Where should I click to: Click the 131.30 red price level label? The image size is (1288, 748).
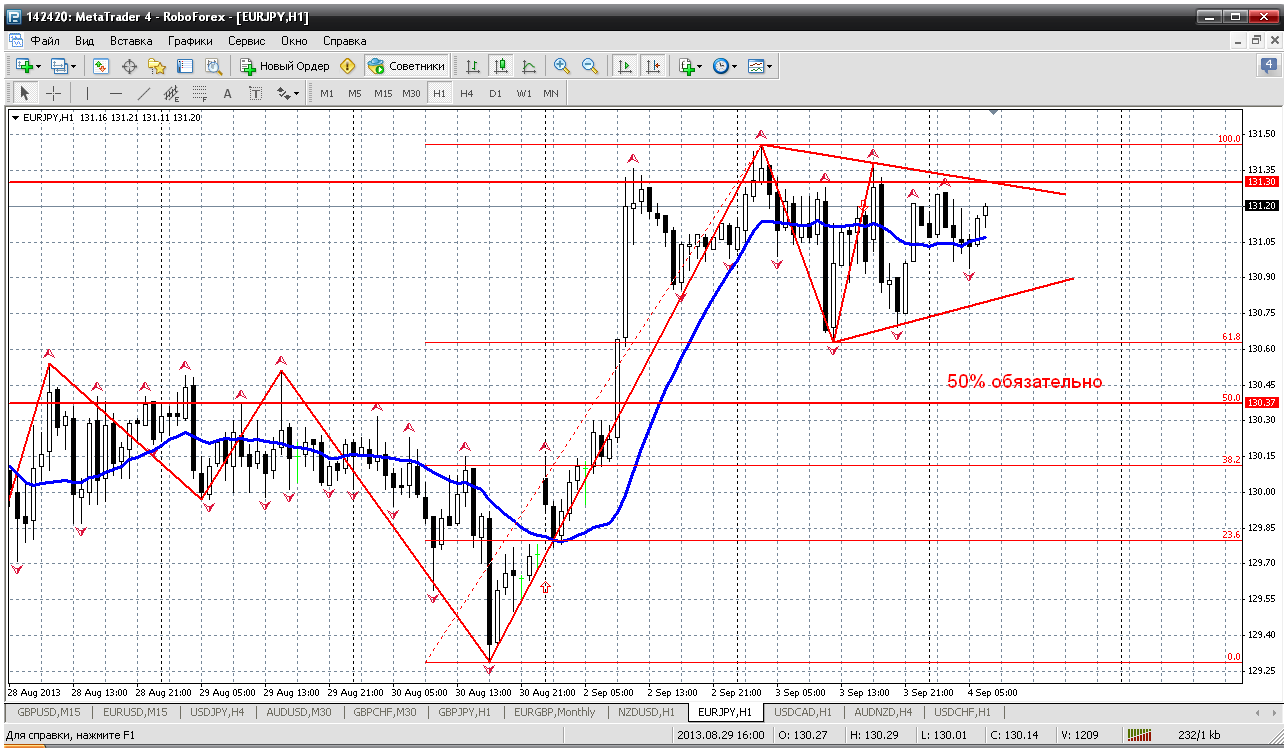1261,182
